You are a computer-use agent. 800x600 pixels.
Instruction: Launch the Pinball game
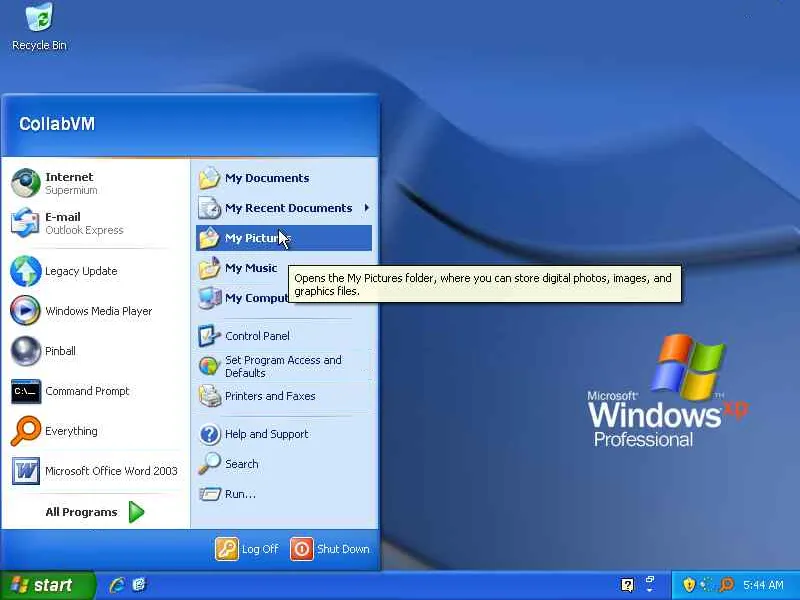point(95,351)
